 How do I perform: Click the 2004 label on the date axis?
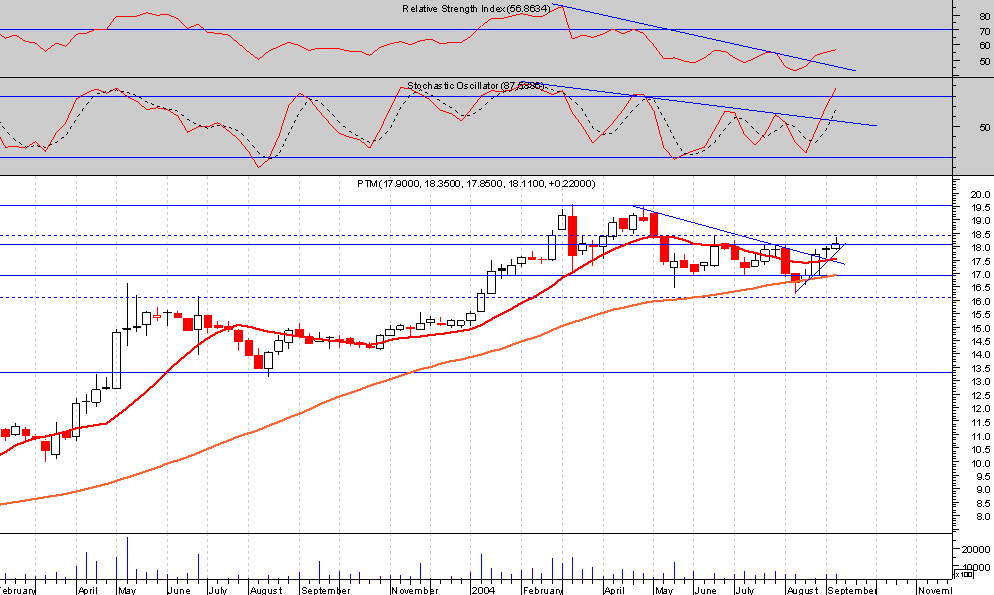coord(484,590)
